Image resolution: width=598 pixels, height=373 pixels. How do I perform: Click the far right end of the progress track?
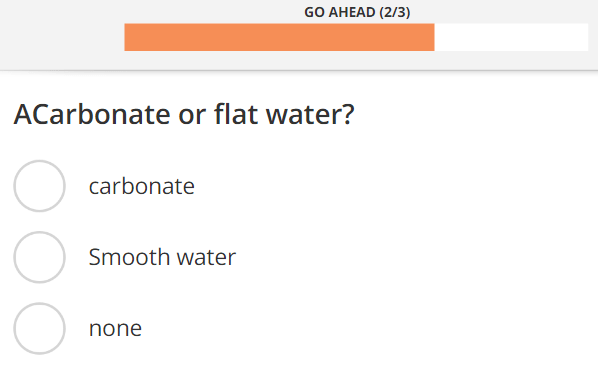tap(586, 37)
